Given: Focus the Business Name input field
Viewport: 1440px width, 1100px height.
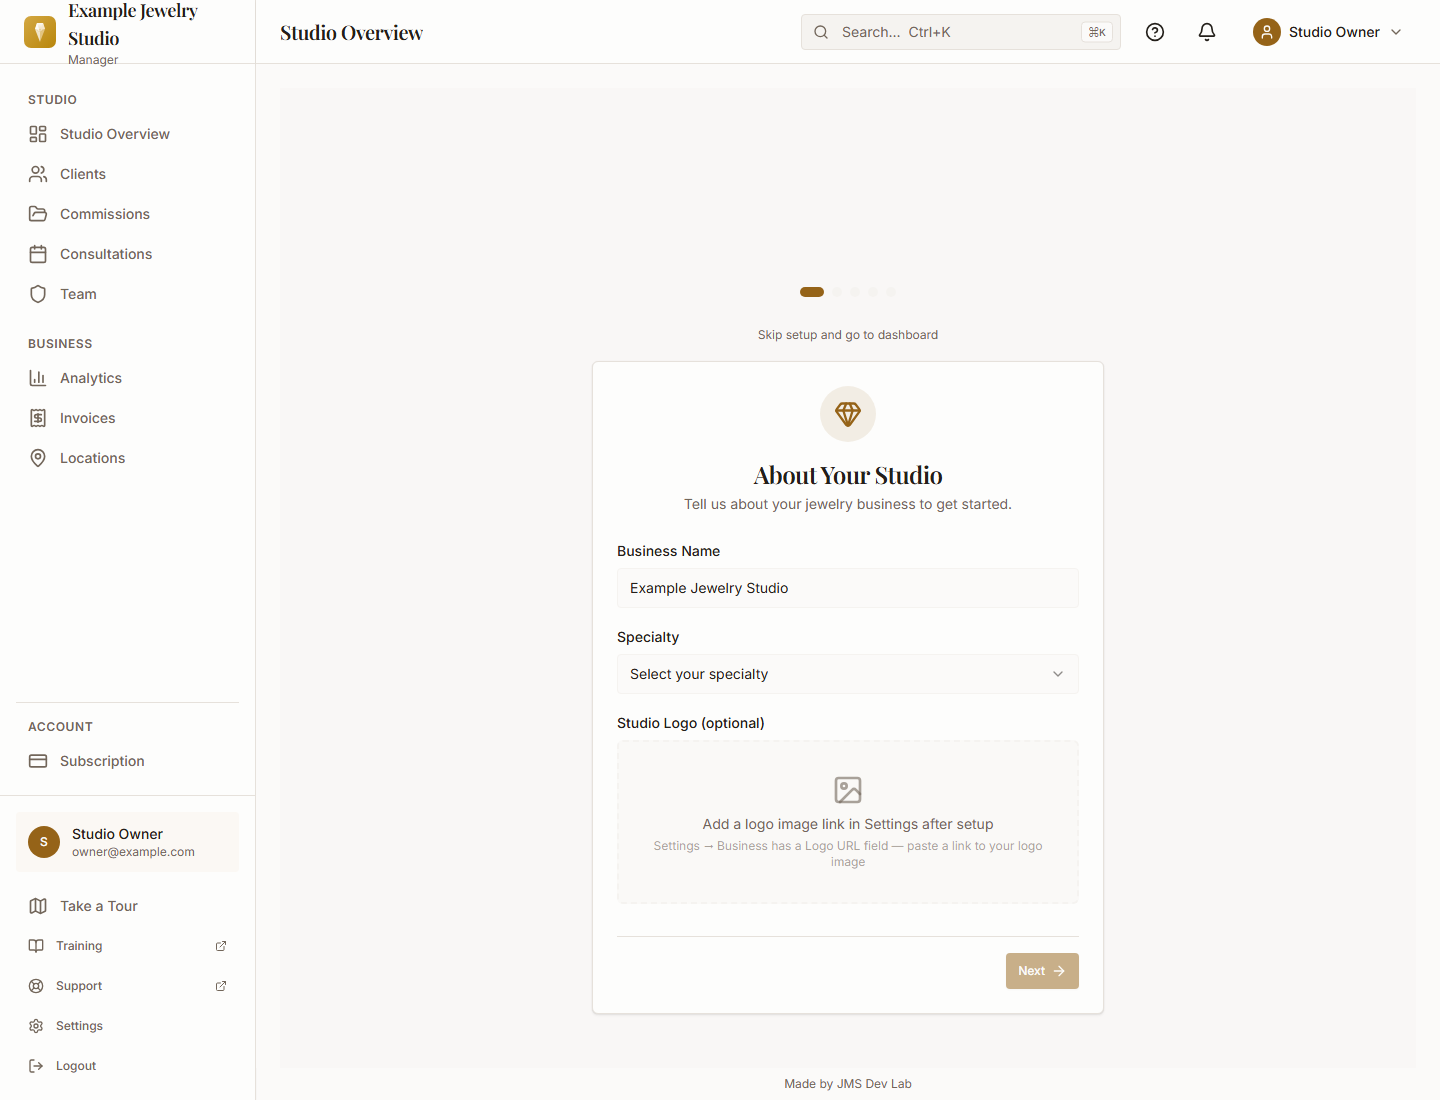Looking at the screenshot, I should click(x=848, y=588).
